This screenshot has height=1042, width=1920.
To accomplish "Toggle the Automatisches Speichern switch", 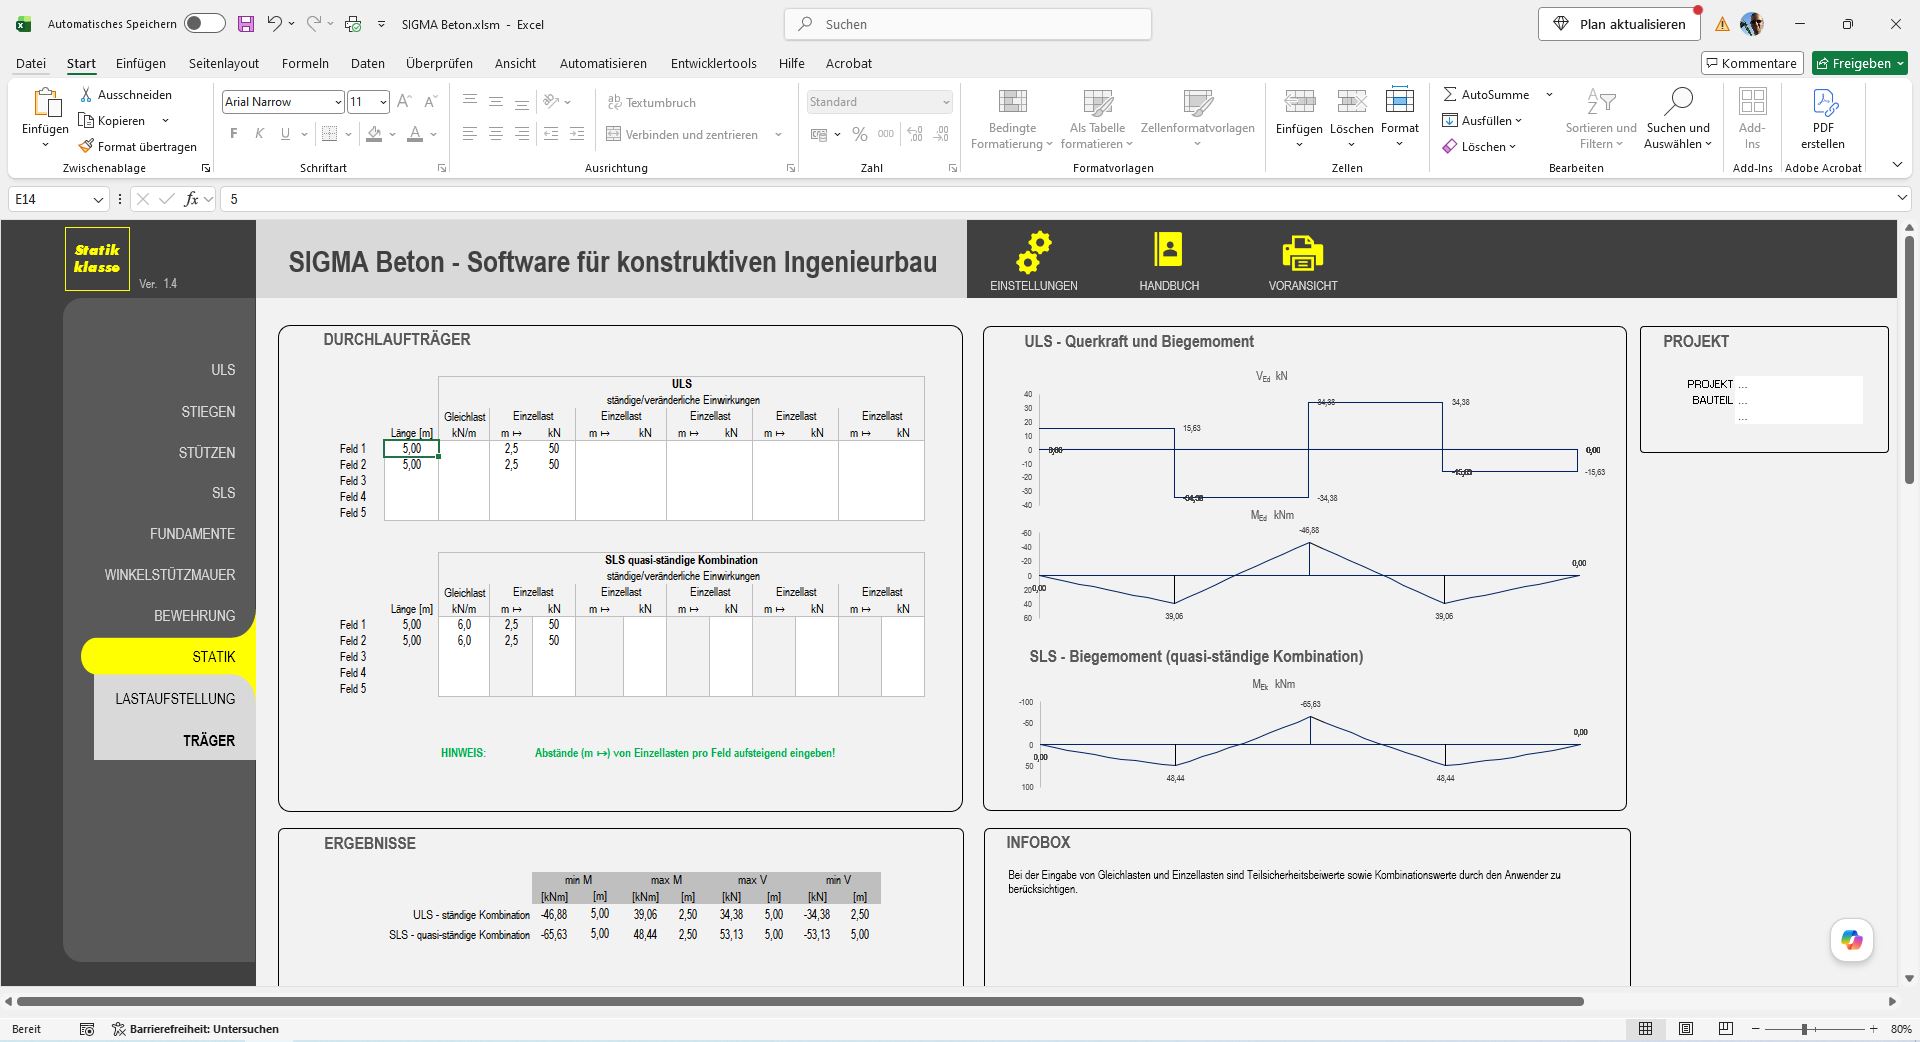I will click(205, 24).
